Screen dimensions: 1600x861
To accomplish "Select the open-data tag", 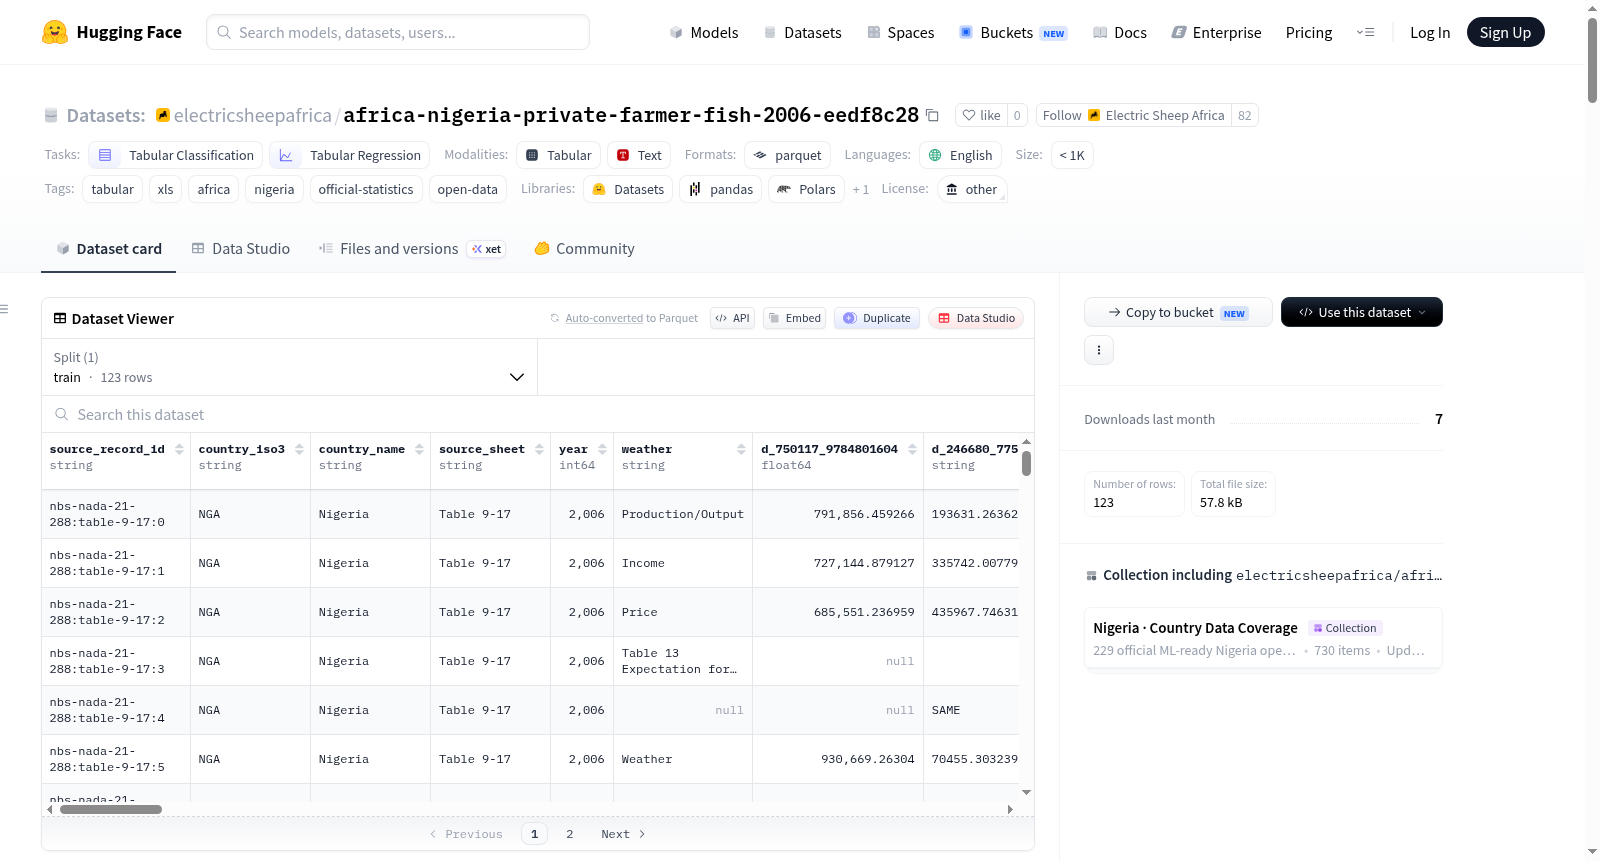I will click(x=468, y=189).
